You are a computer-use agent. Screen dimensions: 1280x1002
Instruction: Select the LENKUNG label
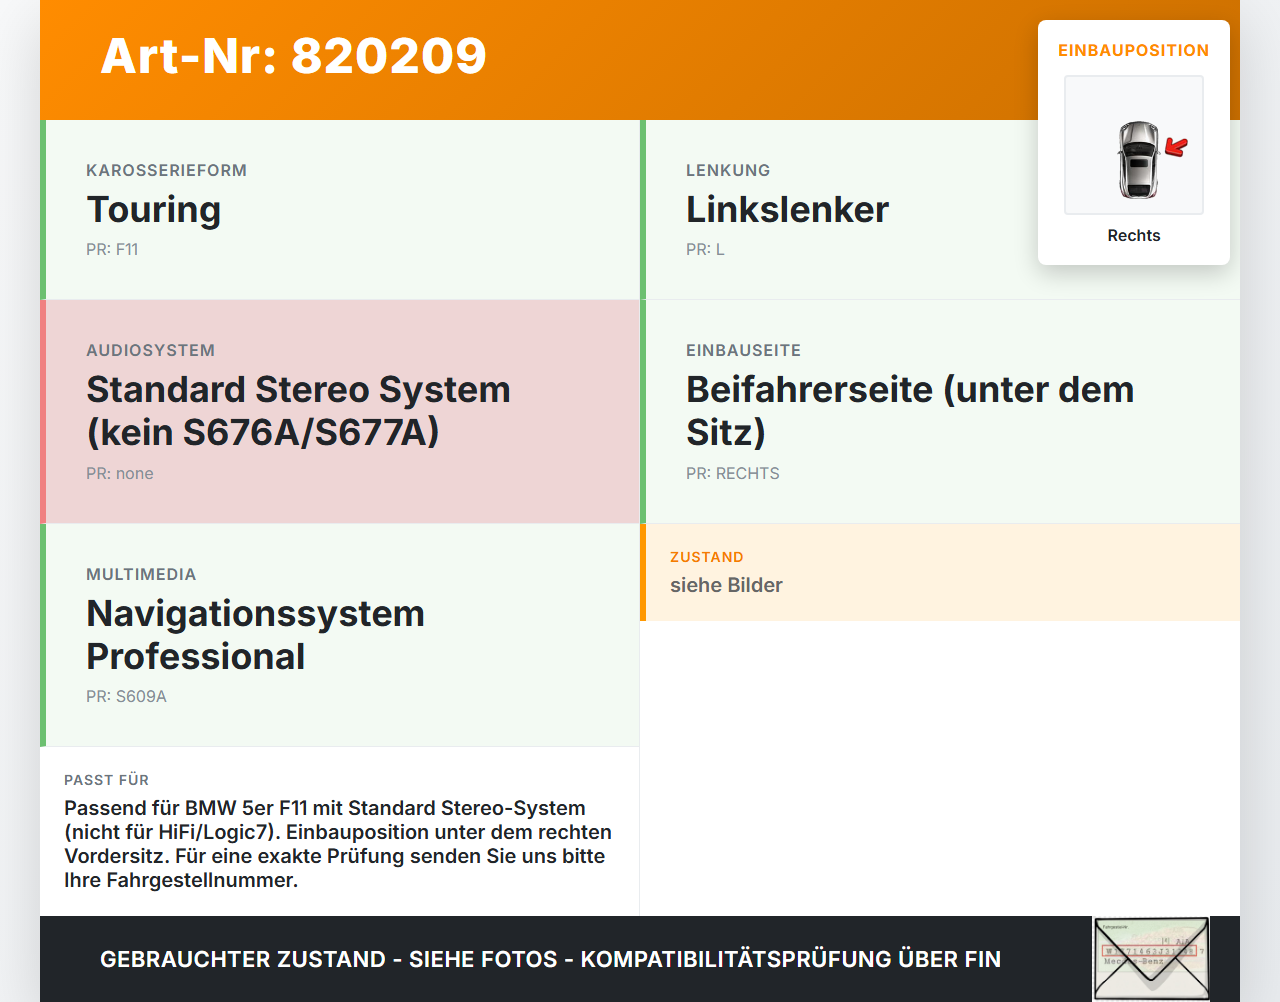[x=728, y=170]
